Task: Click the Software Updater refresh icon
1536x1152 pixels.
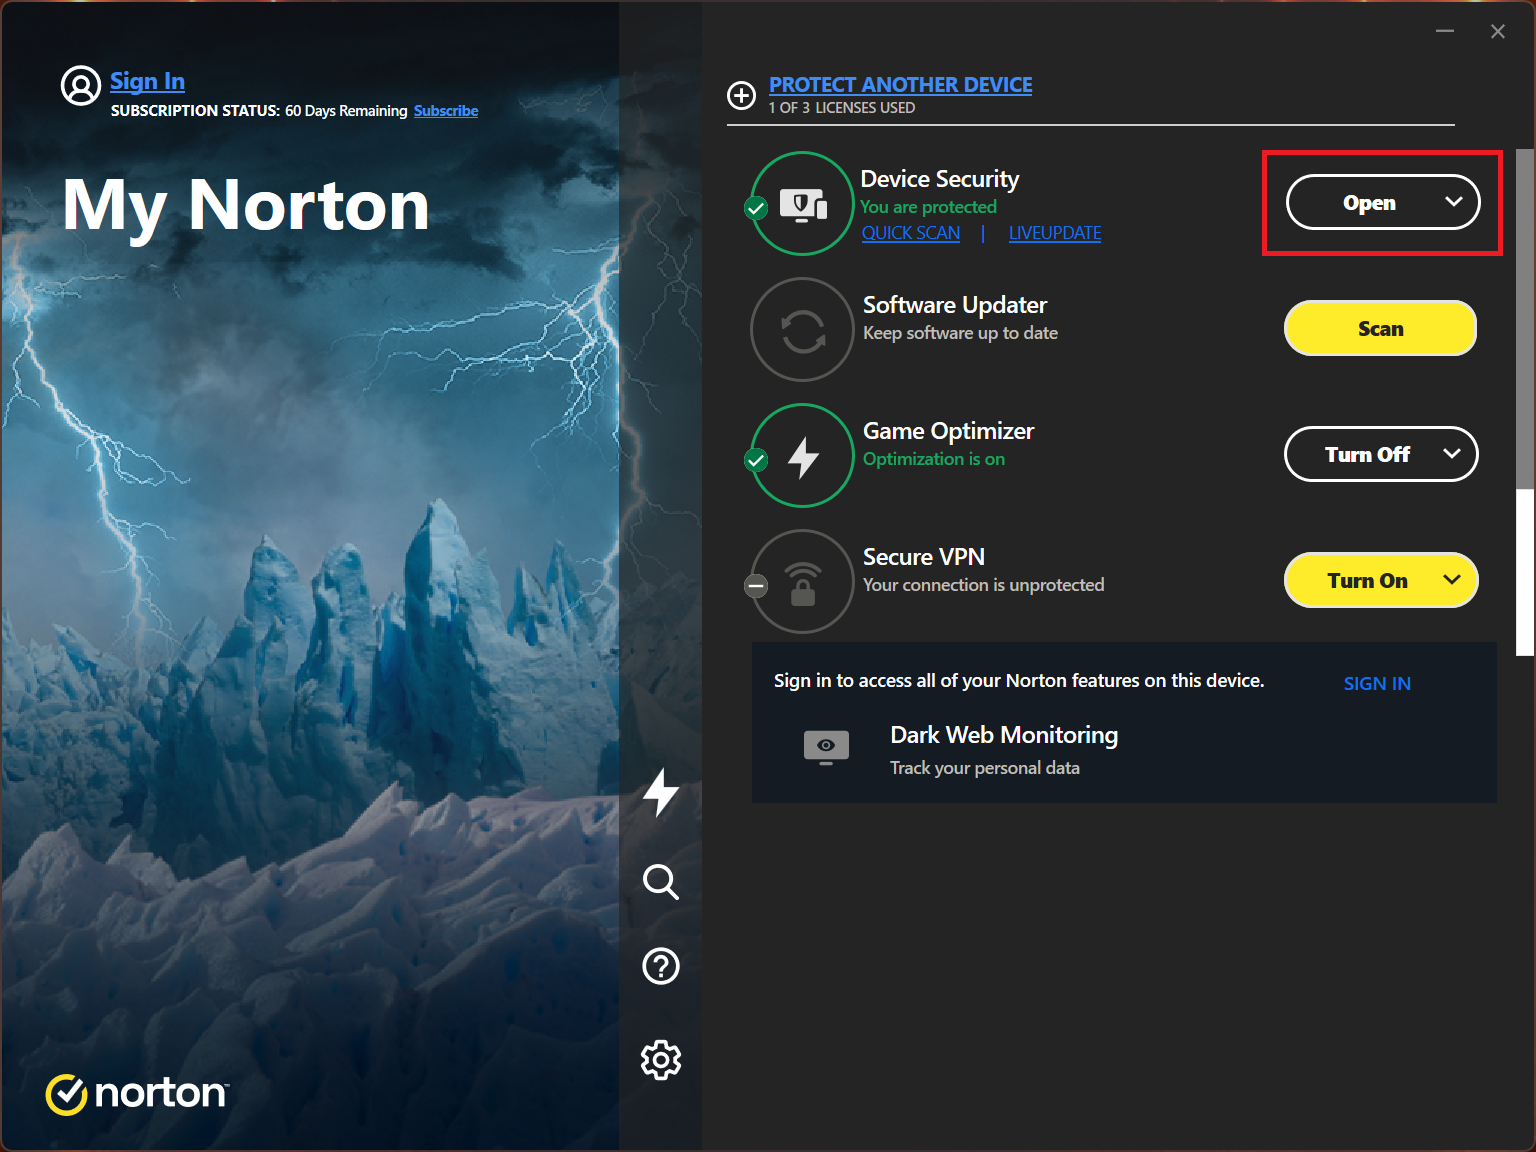Action: point(803,330)
